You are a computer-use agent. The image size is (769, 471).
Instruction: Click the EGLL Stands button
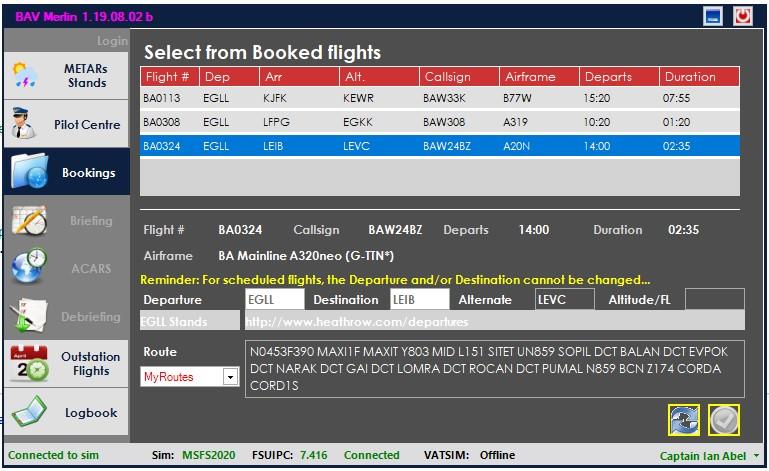(x=190, y=321)
